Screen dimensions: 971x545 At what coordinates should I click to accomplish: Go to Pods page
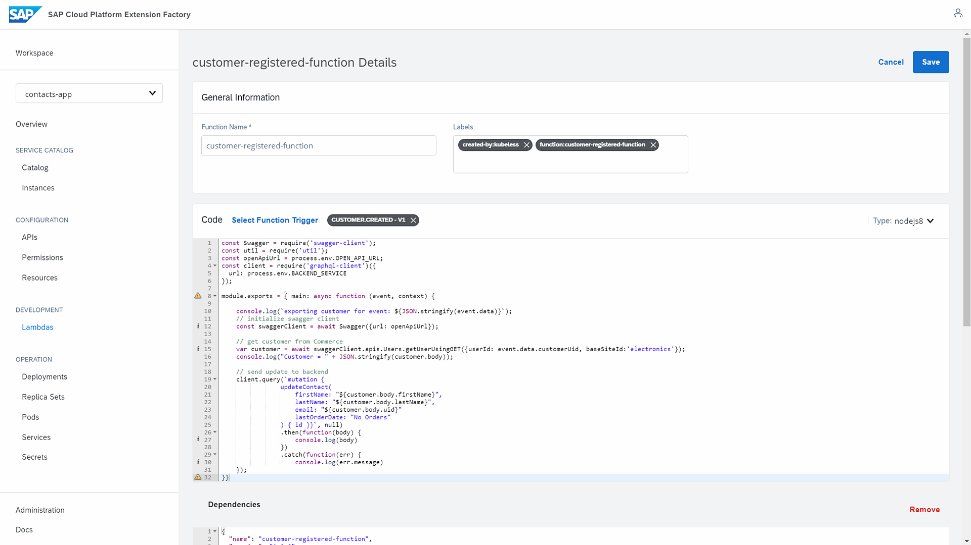tap(30, 417)
